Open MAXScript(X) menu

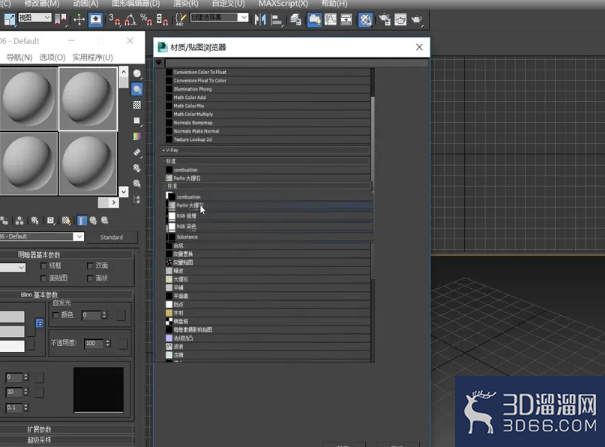click(283, 4)
